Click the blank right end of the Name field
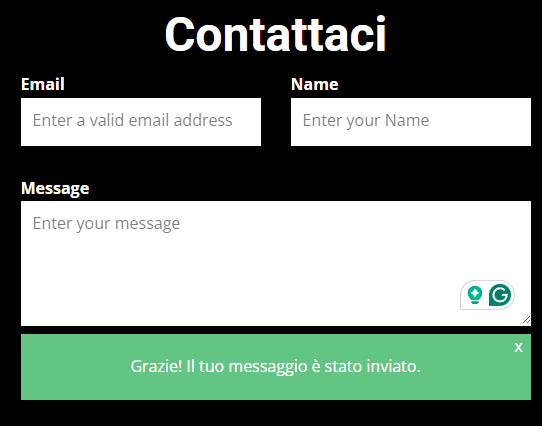Screen dimensions: 542x426 491,122
